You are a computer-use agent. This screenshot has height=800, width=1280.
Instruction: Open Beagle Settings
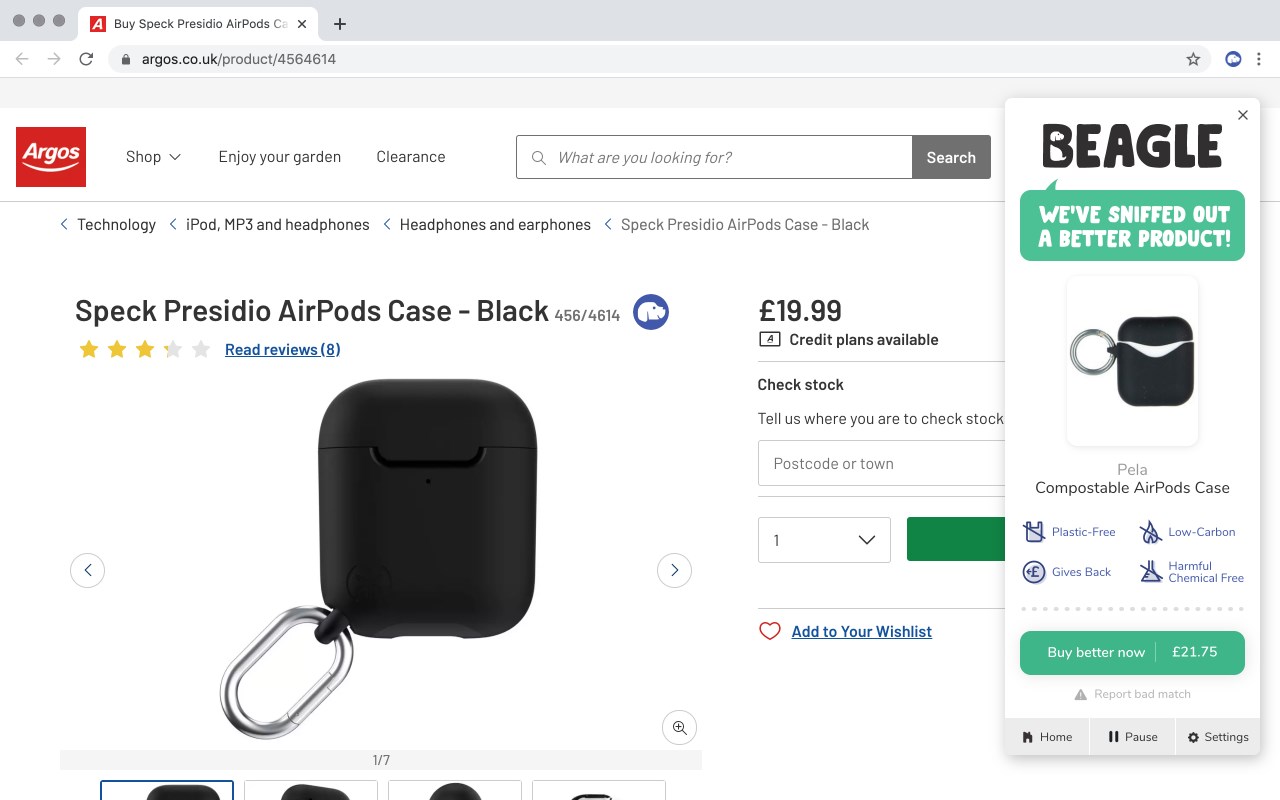pos(1217,737)
